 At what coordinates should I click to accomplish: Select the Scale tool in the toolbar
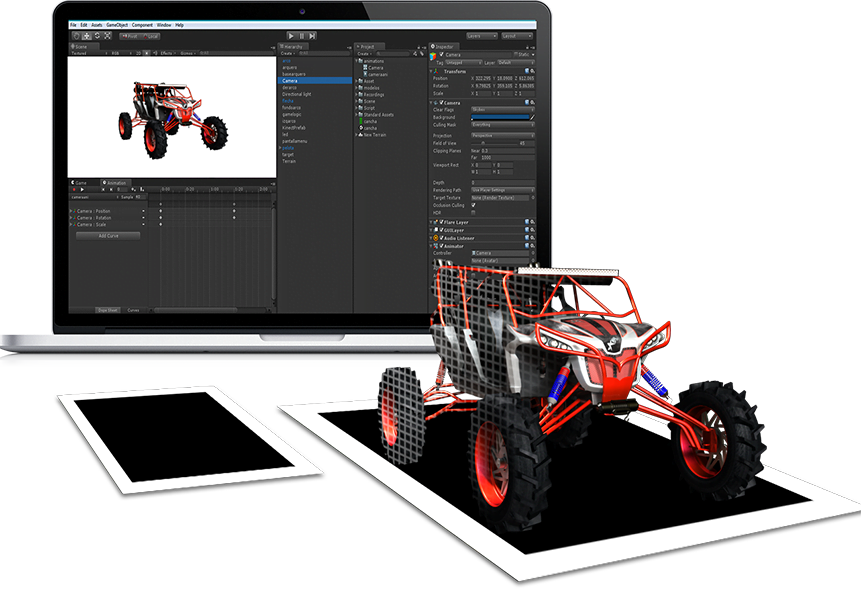coord(106,37)
